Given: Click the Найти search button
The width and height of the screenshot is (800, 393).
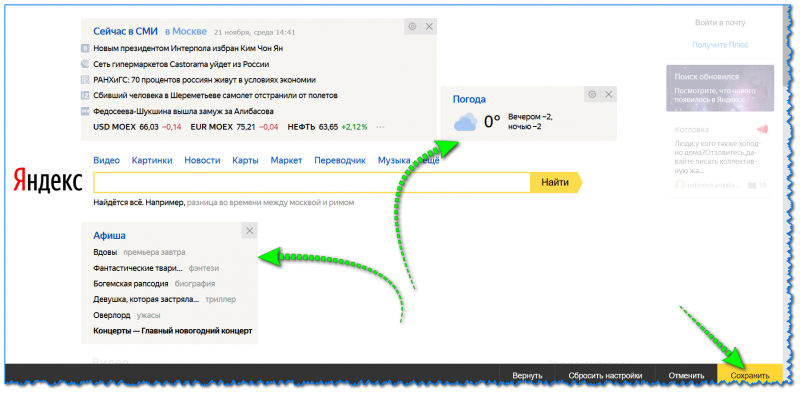Looking at the screenshot, I should point(556,182).
